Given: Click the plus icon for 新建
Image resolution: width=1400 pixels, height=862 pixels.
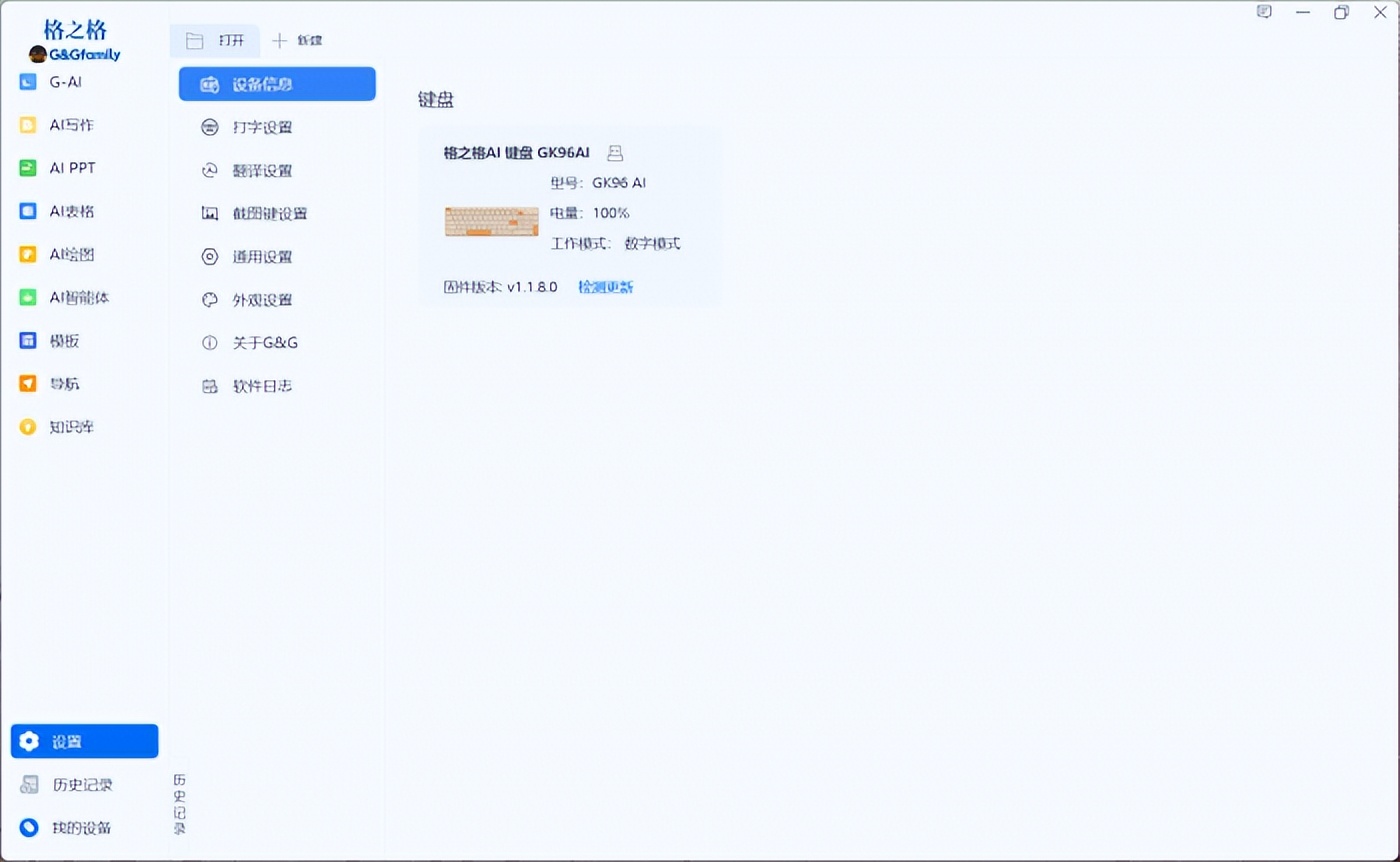Looking at the screenshot, I should [x=279, y=41].
